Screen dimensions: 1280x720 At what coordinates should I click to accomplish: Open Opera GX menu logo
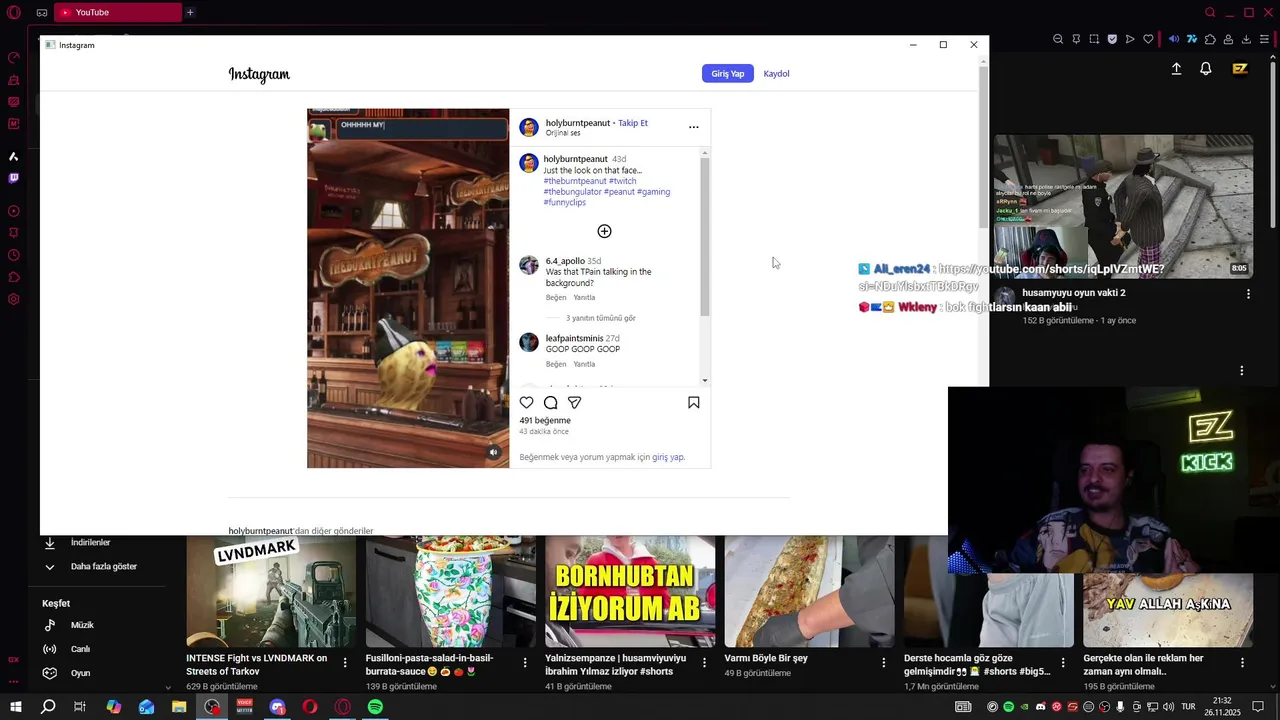[x=14, y=12]
